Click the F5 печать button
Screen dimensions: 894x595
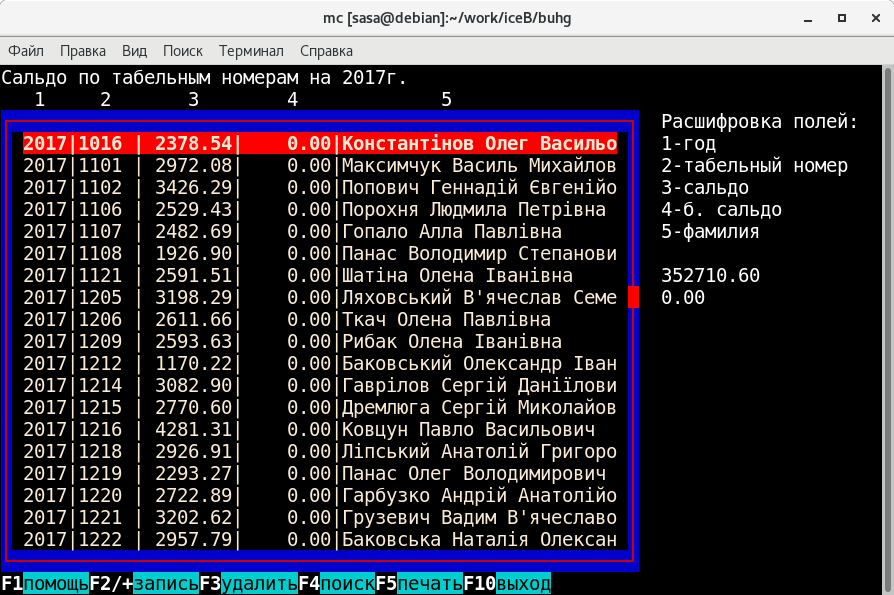(419, 584)
